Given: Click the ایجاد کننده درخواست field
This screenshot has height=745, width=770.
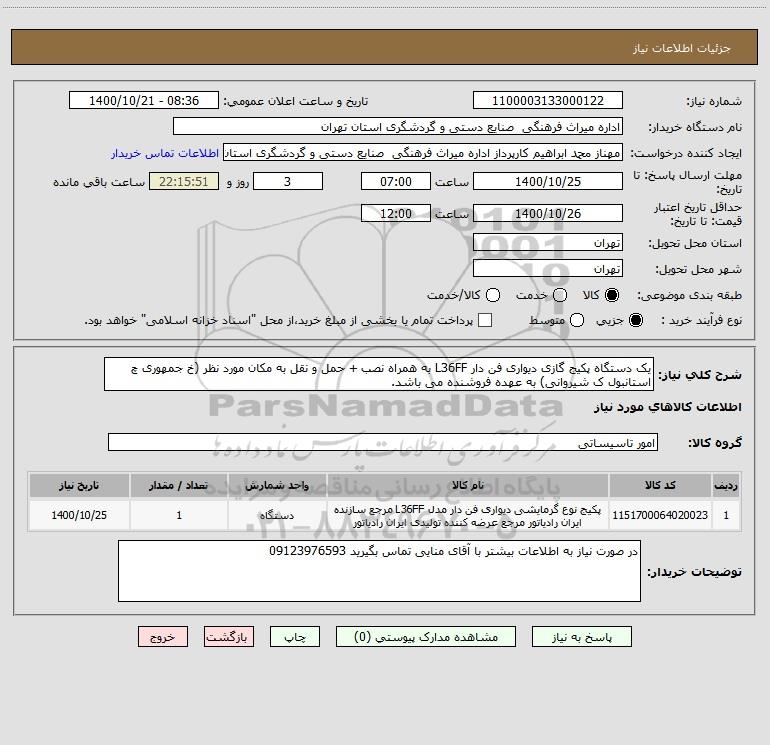Looking at the screenshot, I should [423, 153].
